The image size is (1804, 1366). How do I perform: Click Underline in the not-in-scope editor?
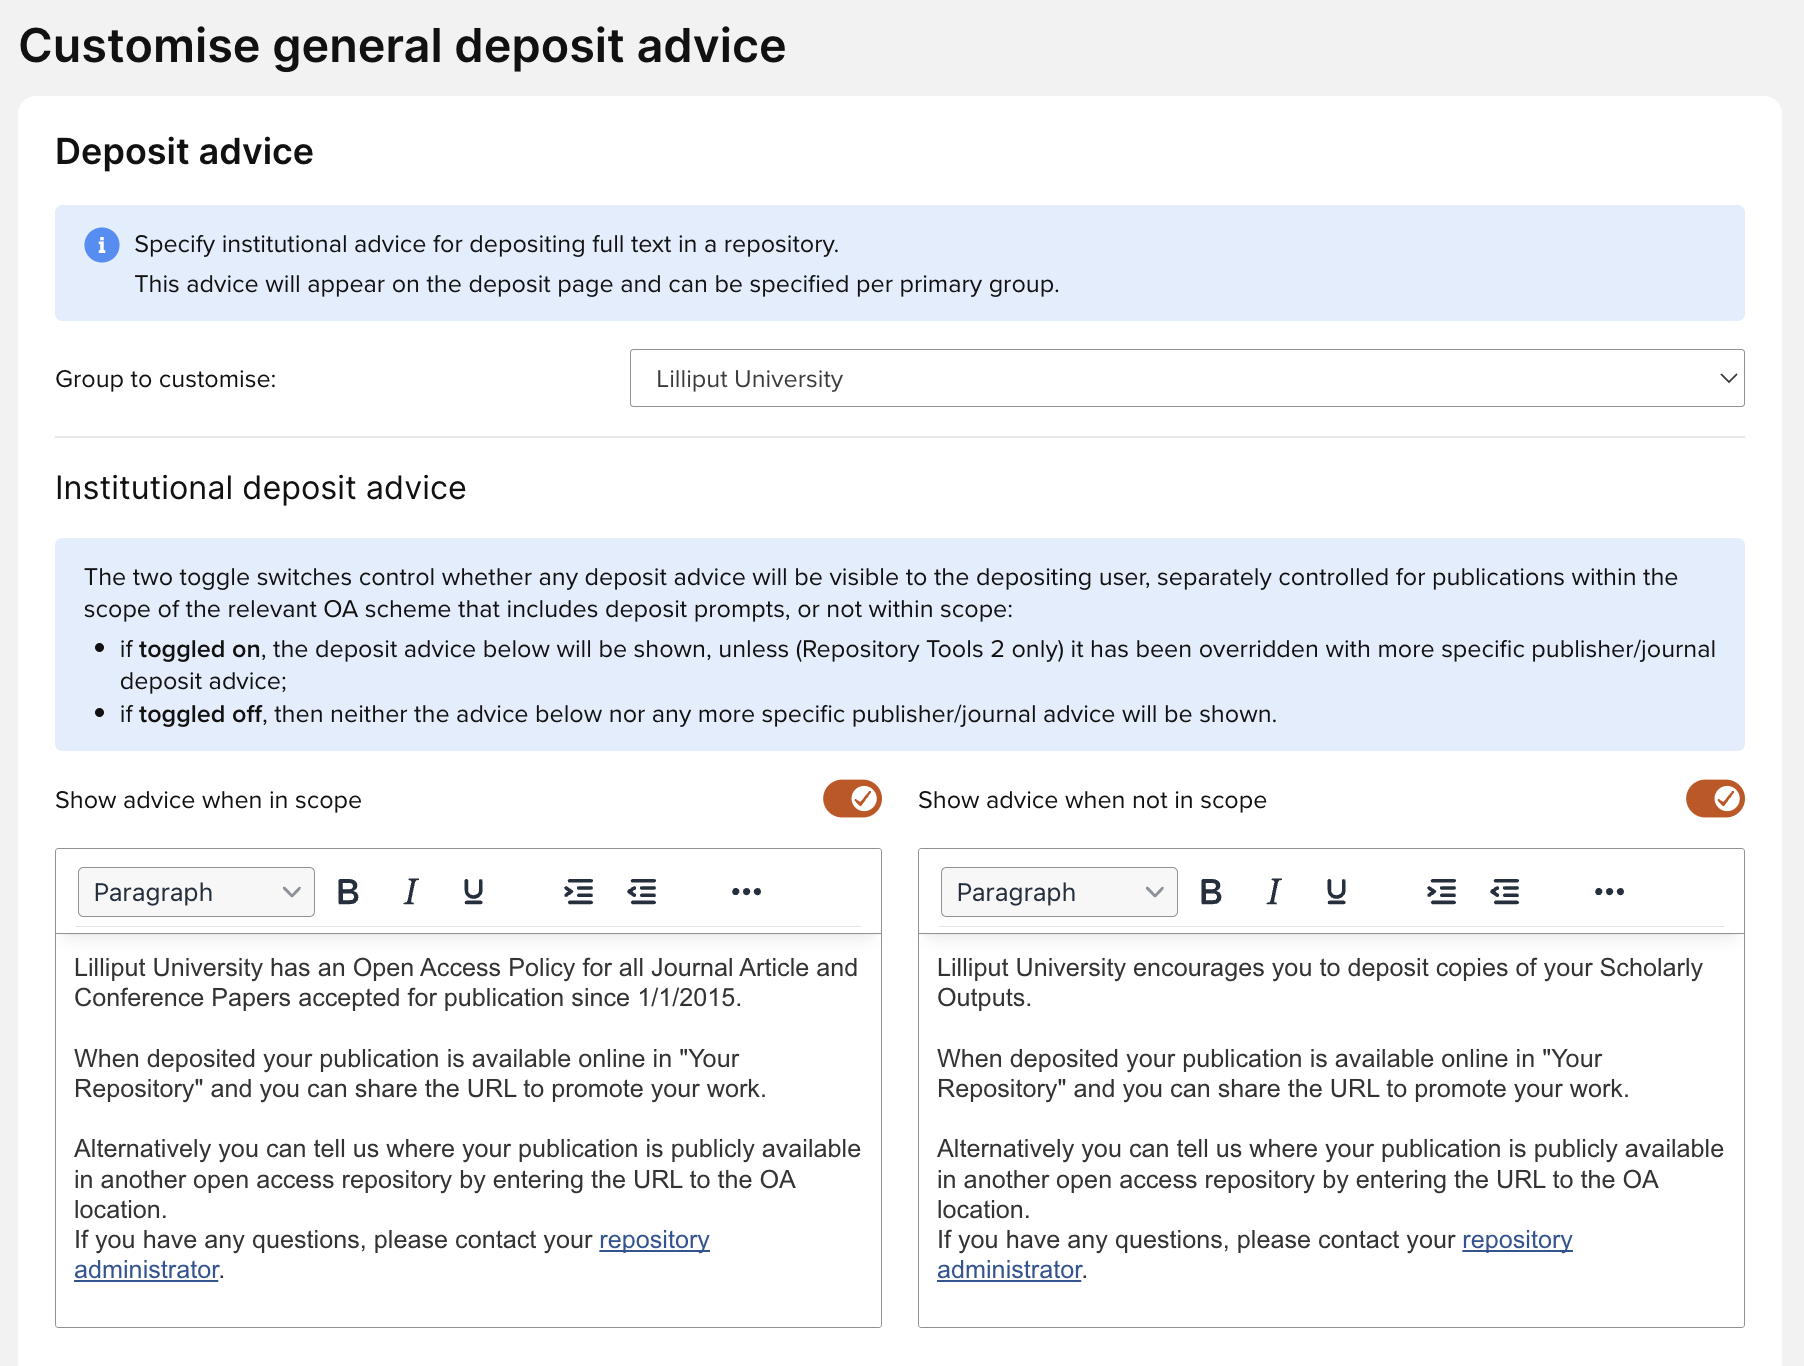(x=1336, y=891)
